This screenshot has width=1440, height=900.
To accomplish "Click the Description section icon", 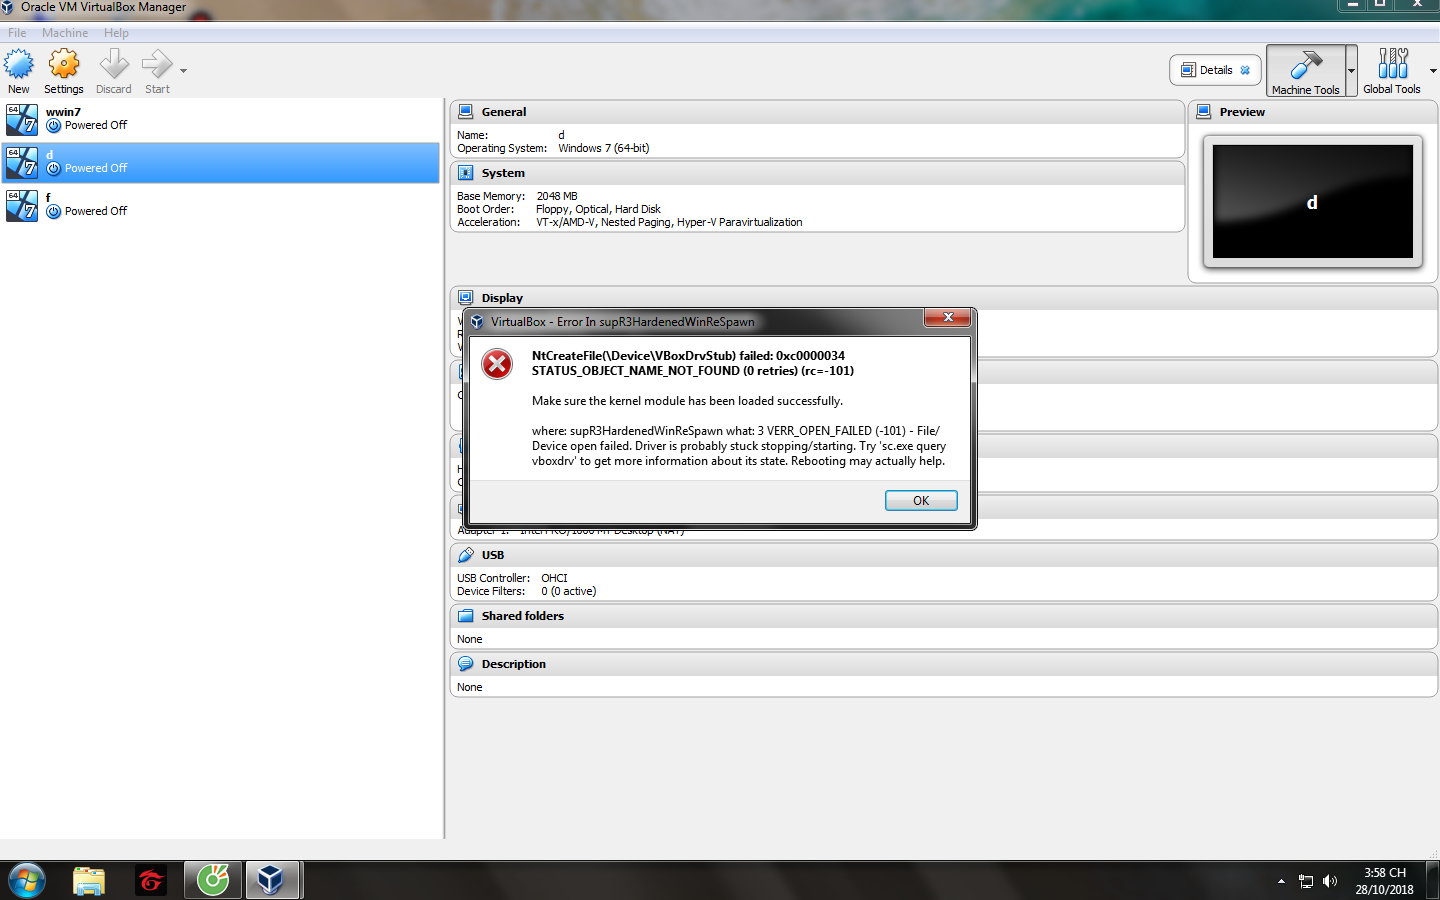I will (466, 664).
